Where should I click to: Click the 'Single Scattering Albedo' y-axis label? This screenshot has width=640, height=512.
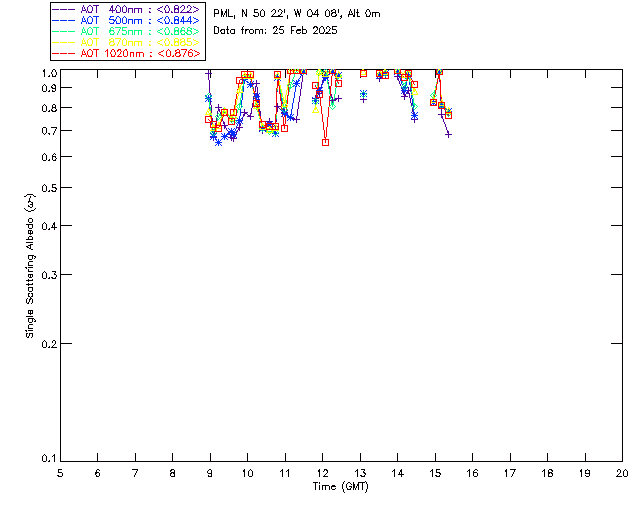point(31,266)
